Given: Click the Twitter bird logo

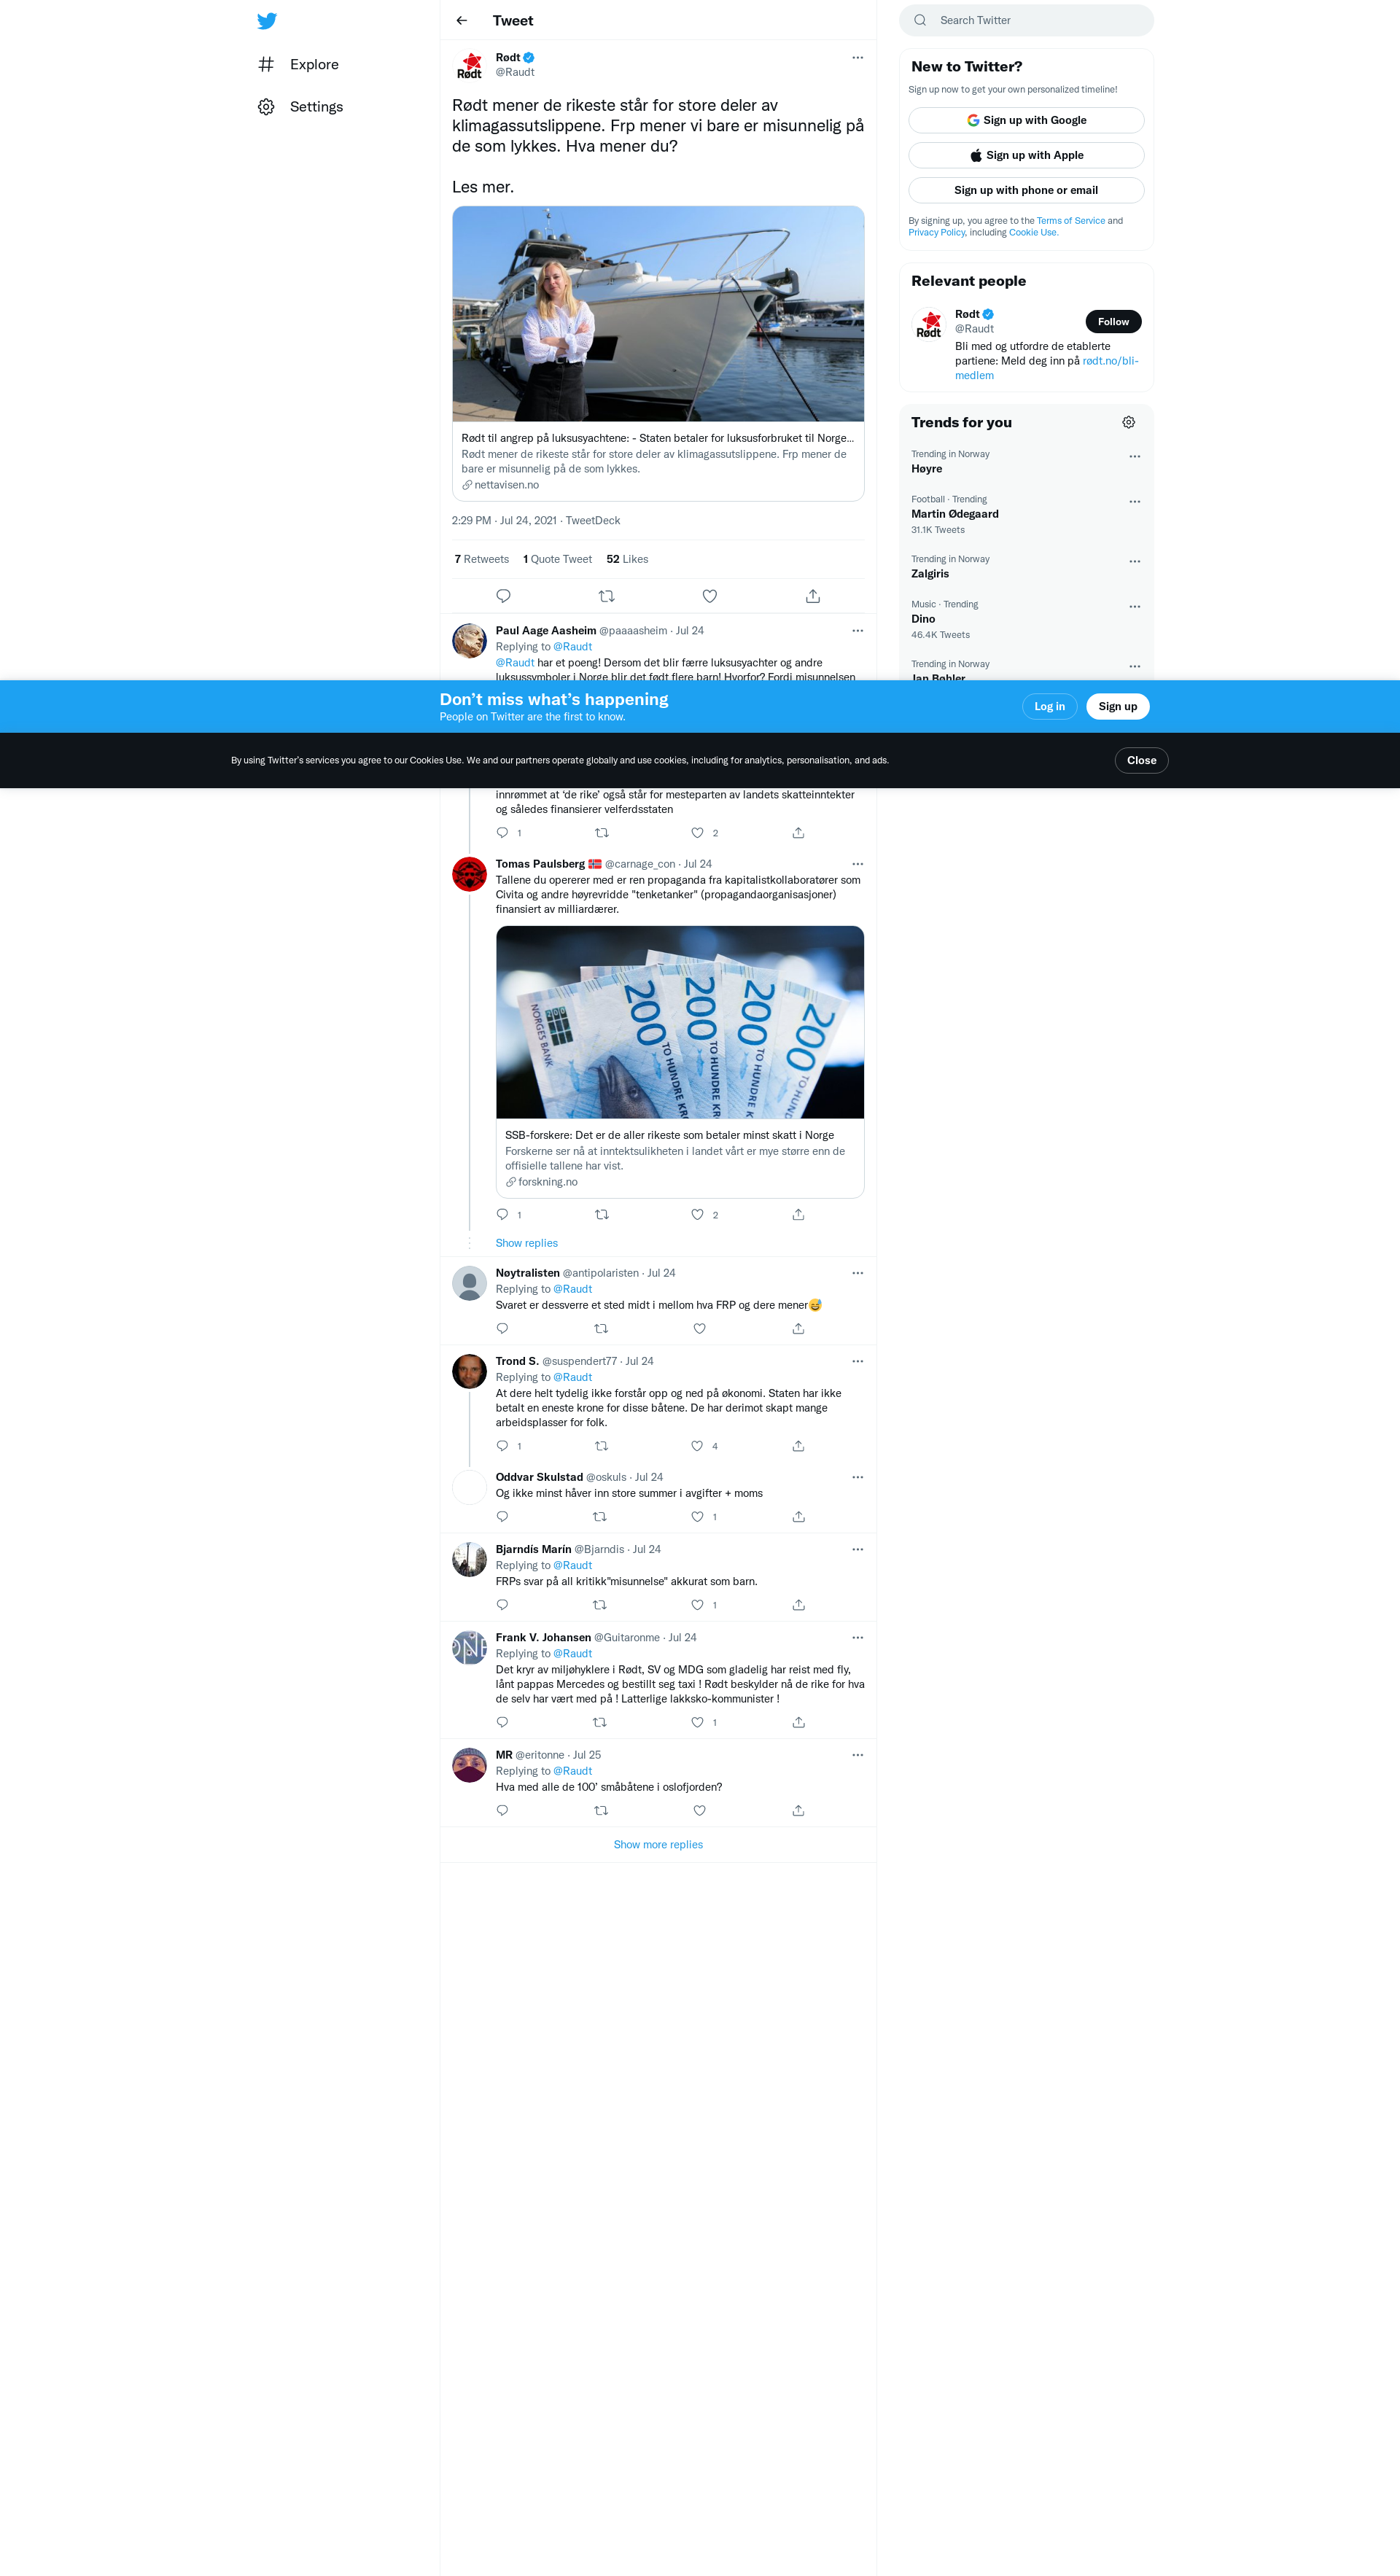Looking at the screenshot, I should pyautogui.click(x=266, y=21).
